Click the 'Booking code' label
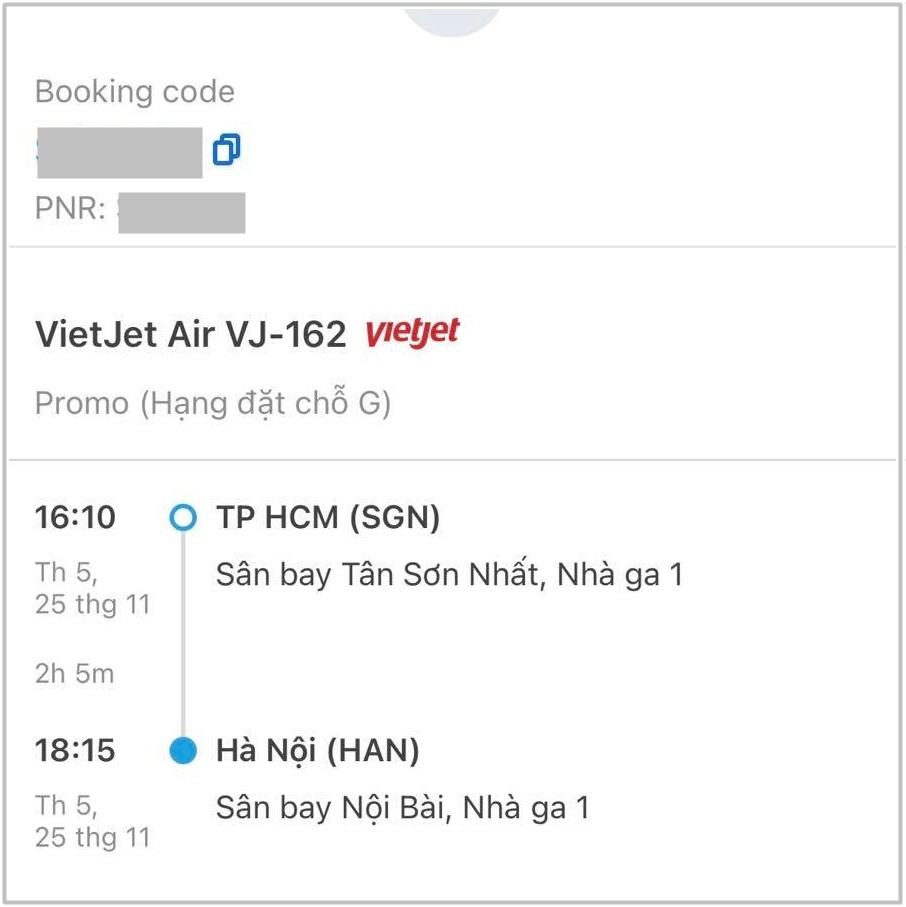The image size is (906, 907). coord(135,92)
